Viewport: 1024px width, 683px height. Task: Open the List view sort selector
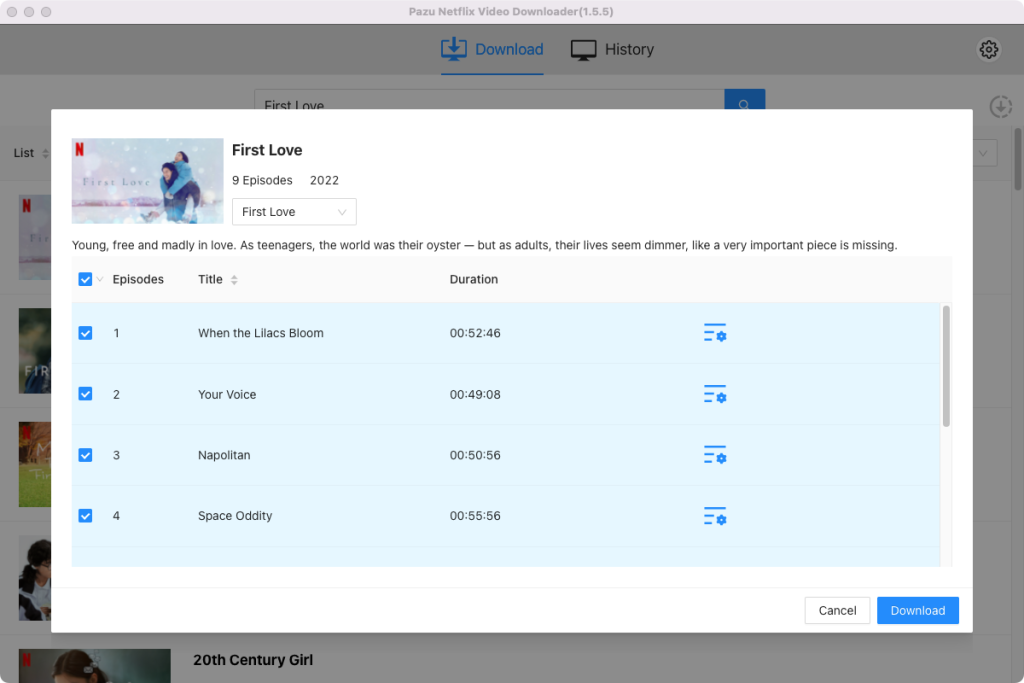31,153
